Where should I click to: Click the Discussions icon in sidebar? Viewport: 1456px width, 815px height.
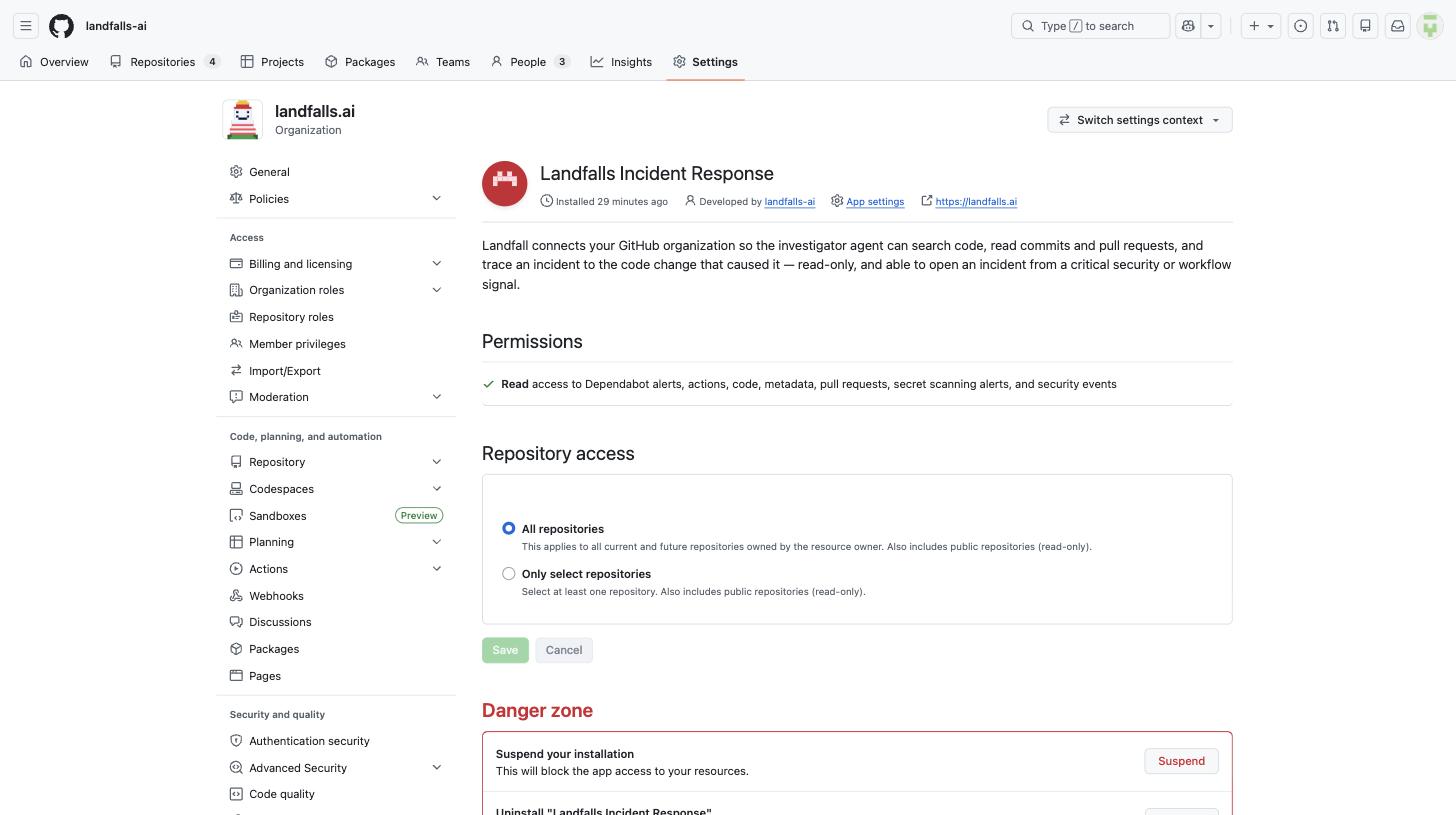tap(236, 622)
